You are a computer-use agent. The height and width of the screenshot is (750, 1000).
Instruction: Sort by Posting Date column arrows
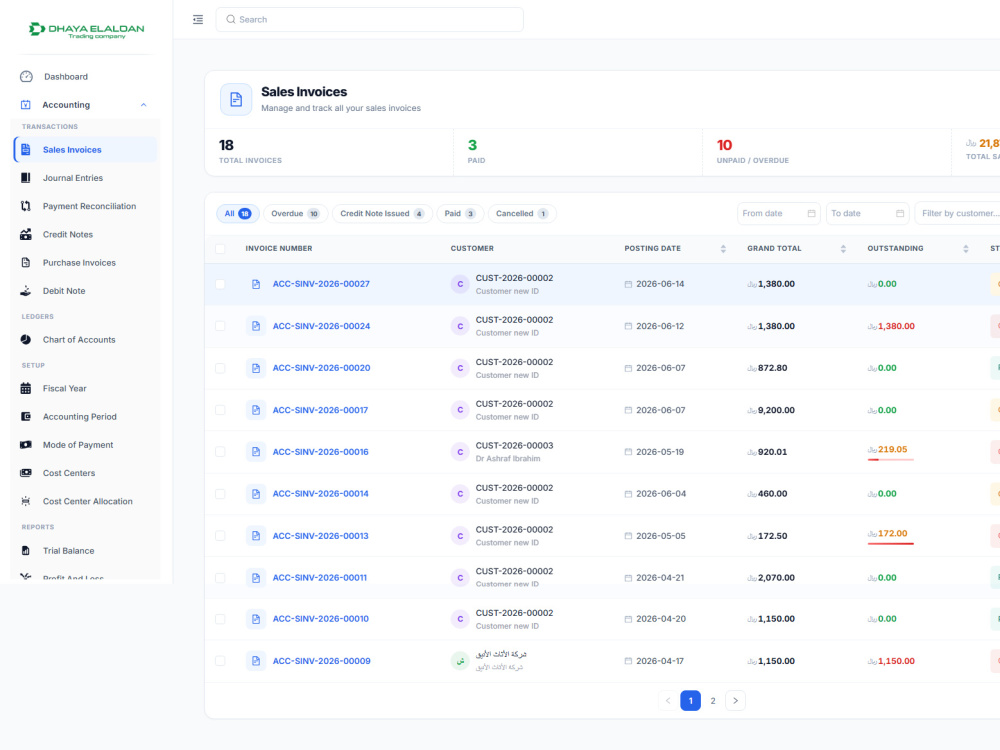coord(723,249)
